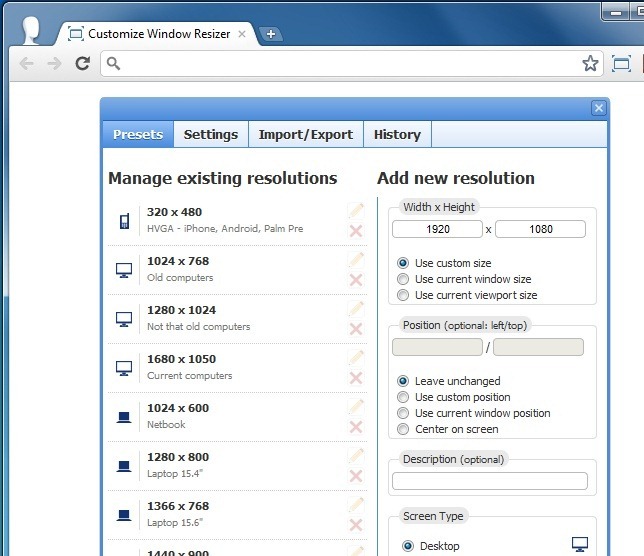The image size is (644, 556).
Task: Click the 'Old computers' description text
Action: [180, 278]
